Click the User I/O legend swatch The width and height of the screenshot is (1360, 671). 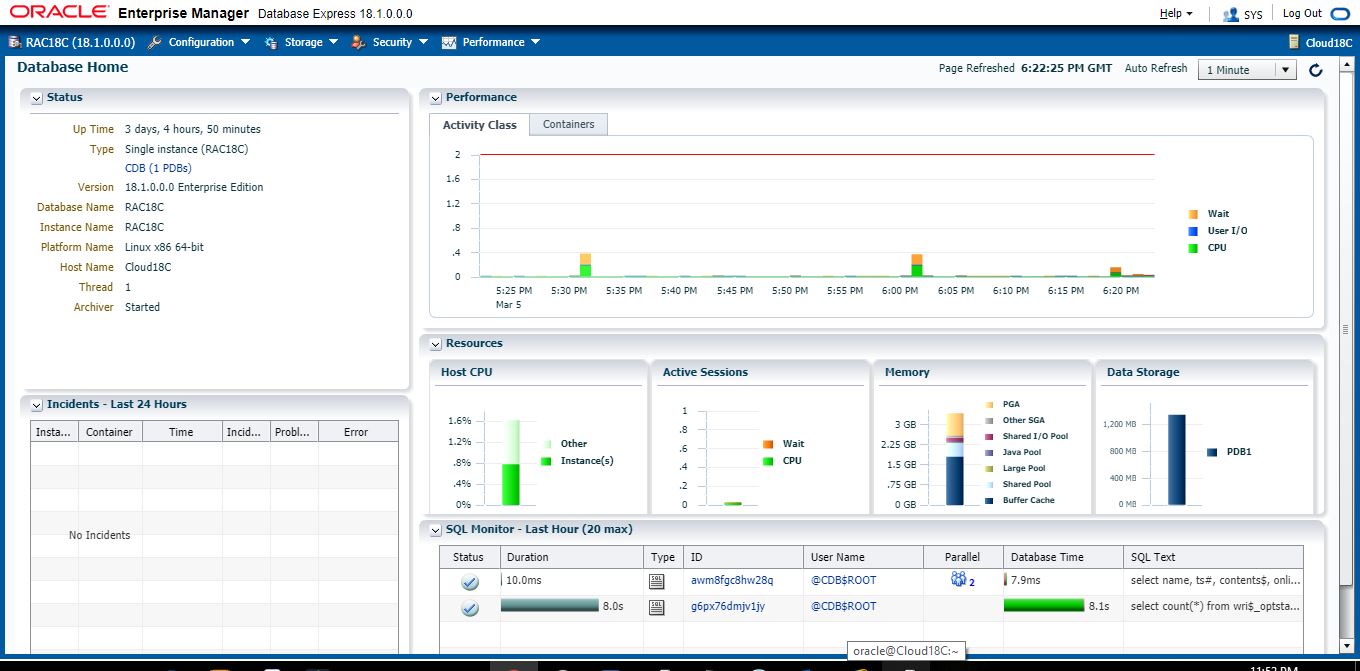[1193, 231]
